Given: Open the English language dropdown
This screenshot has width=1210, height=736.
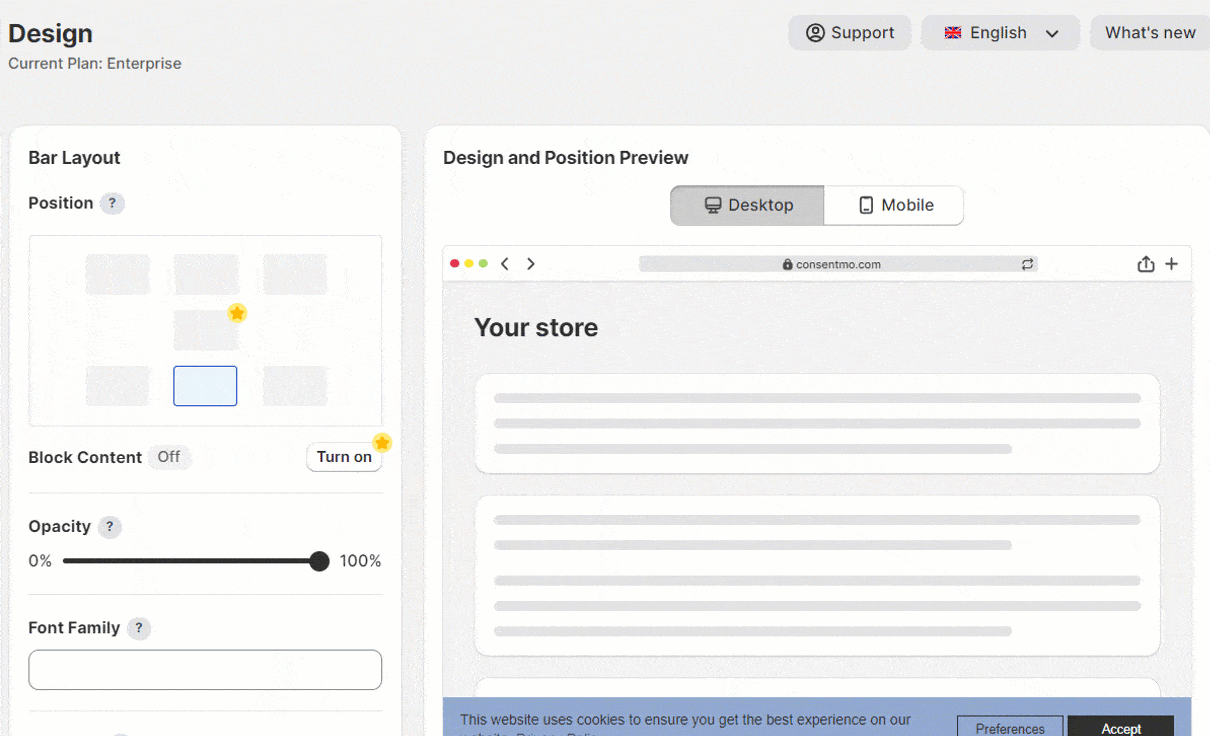Looking at the screenshot, I should [x=1000, y=33].
